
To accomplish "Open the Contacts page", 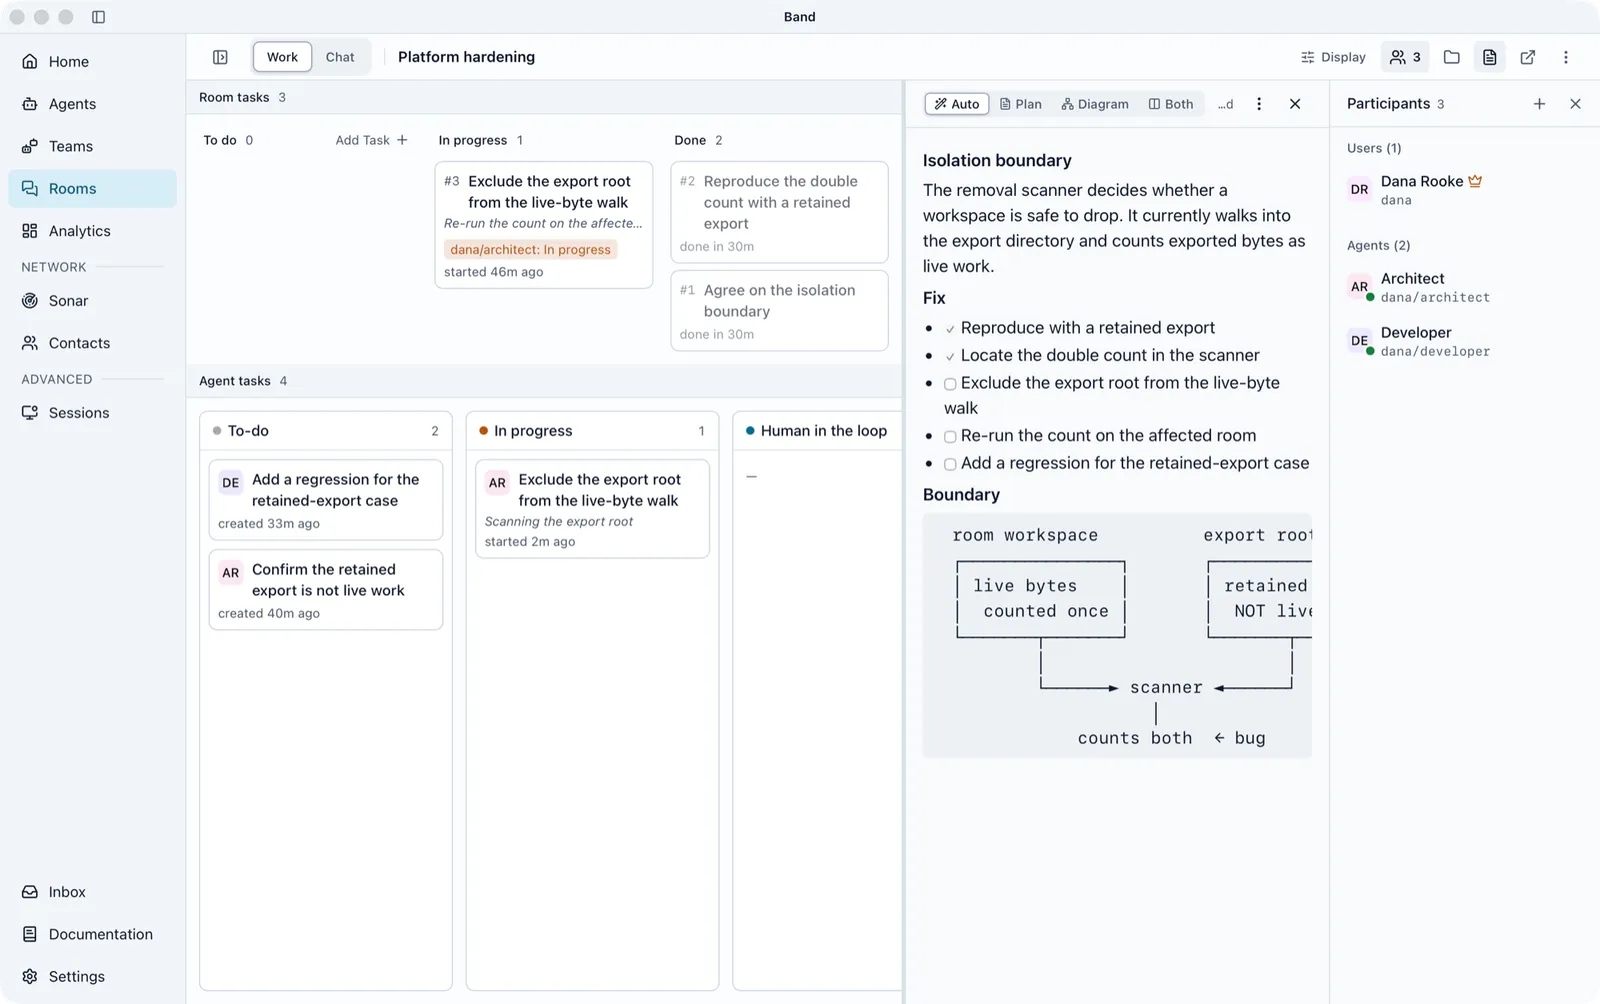I will pos(92,343).
